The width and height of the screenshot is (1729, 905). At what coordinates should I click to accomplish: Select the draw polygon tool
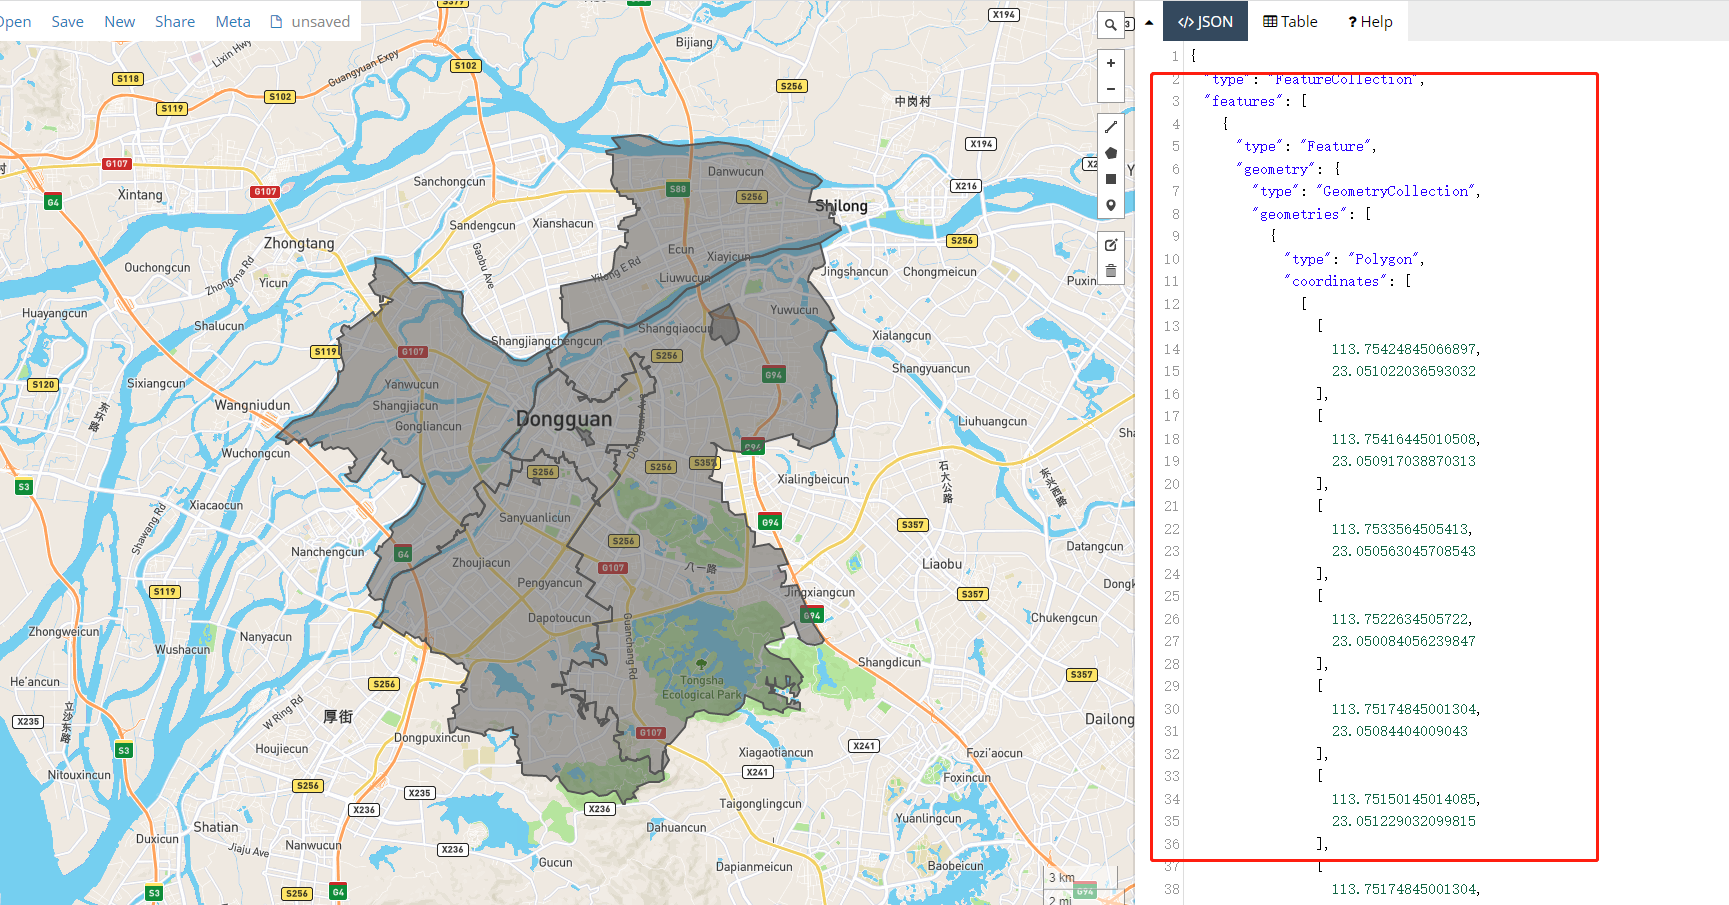pyautogui.click(x=1110, y=153)
